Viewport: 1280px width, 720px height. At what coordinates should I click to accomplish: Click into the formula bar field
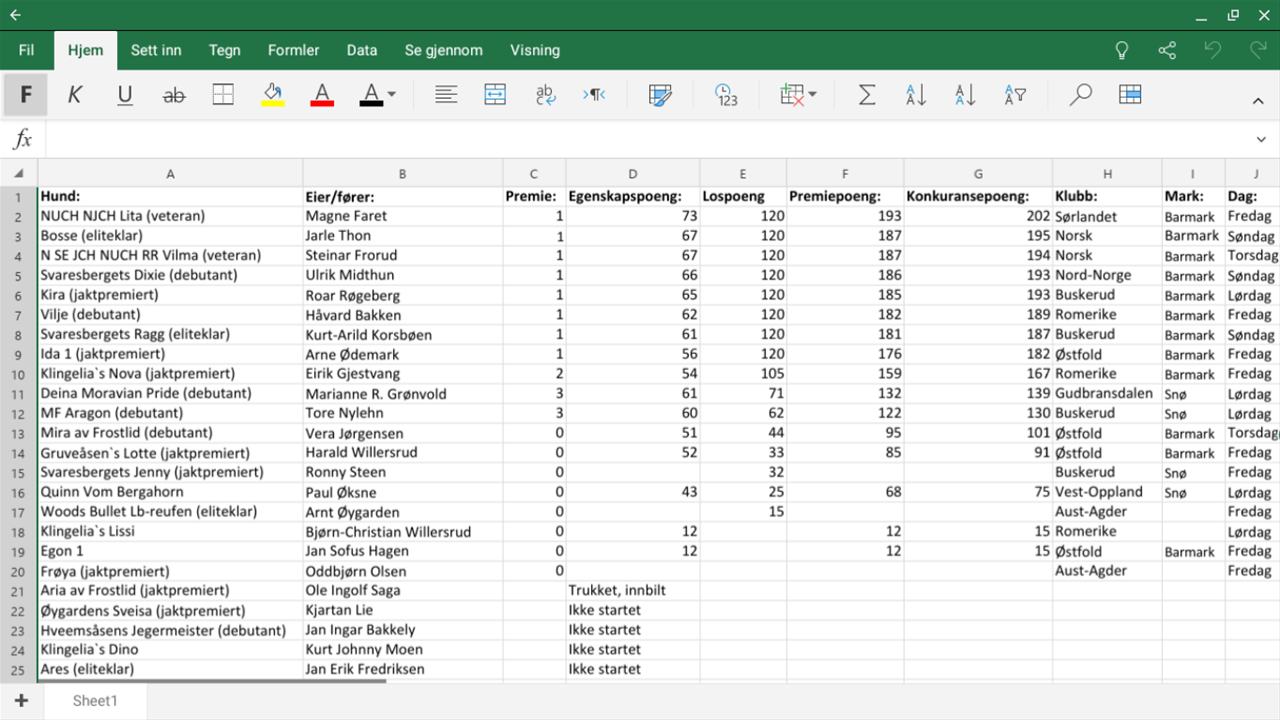[x=645, y=140]
